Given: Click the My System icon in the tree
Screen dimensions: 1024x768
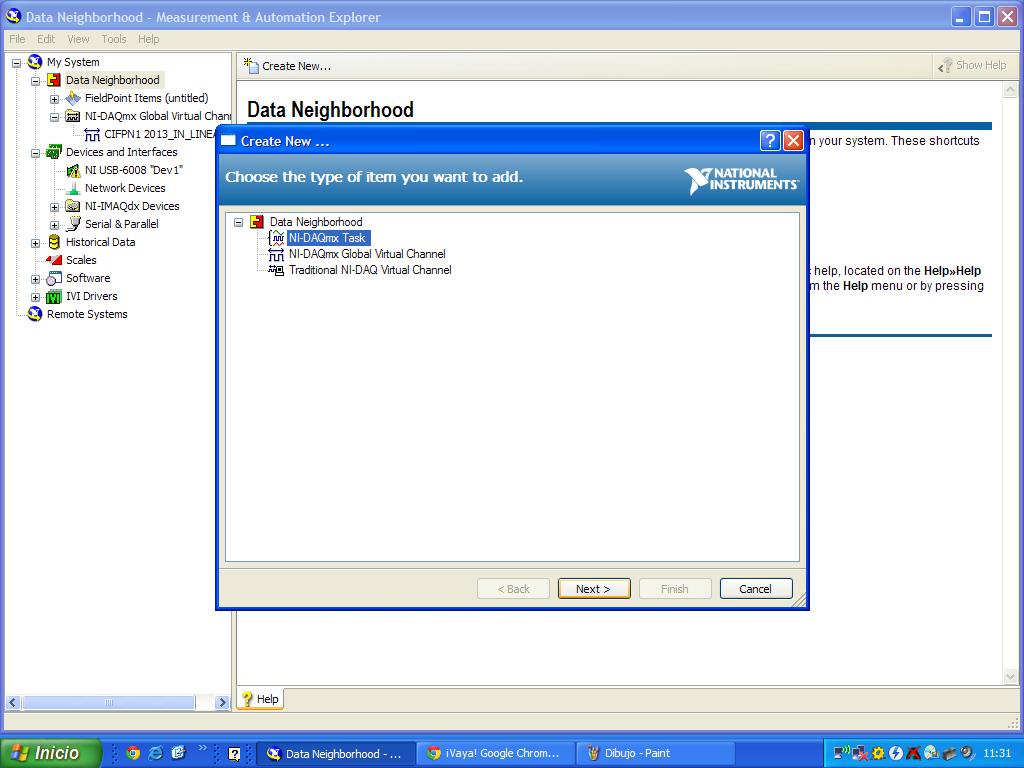Looking at the screenshot, I should [x=35, y=62].
